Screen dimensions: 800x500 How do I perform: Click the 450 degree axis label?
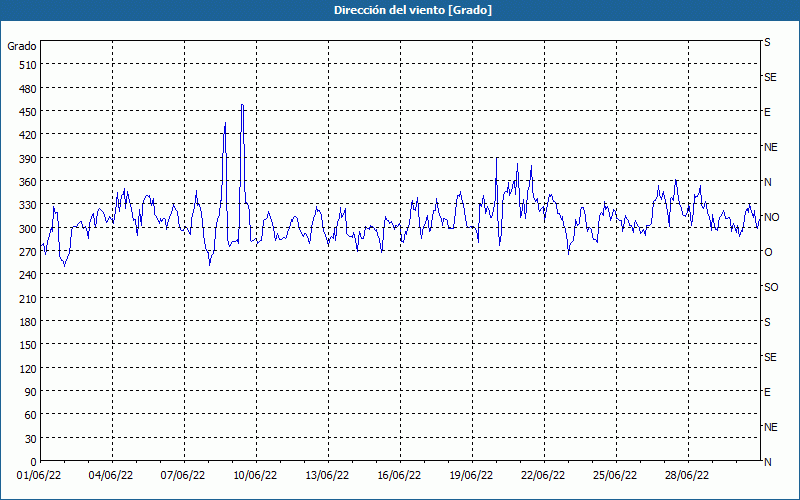click(29, 112)
